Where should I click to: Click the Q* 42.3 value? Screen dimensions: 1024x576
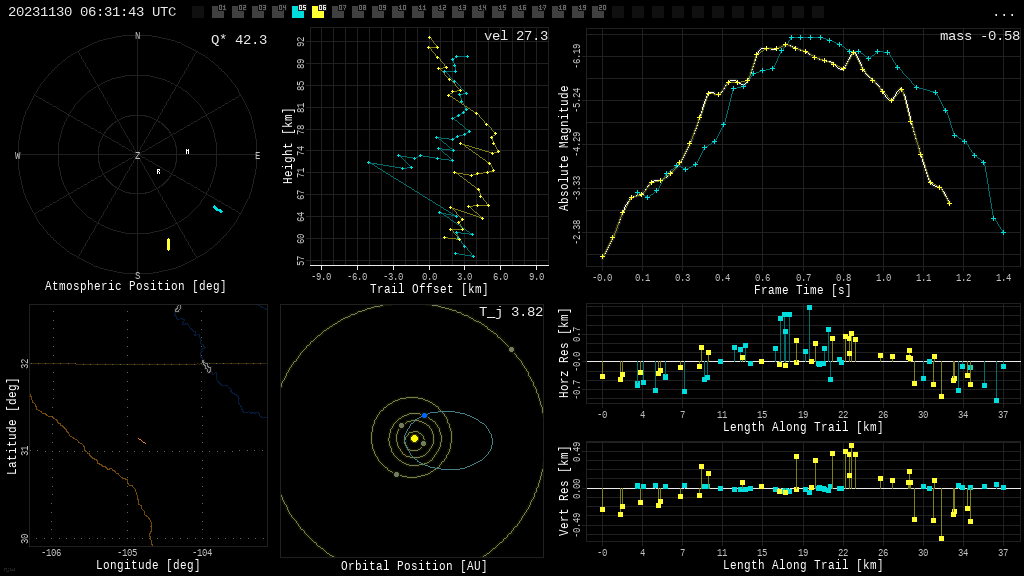(x=239, y=40)
